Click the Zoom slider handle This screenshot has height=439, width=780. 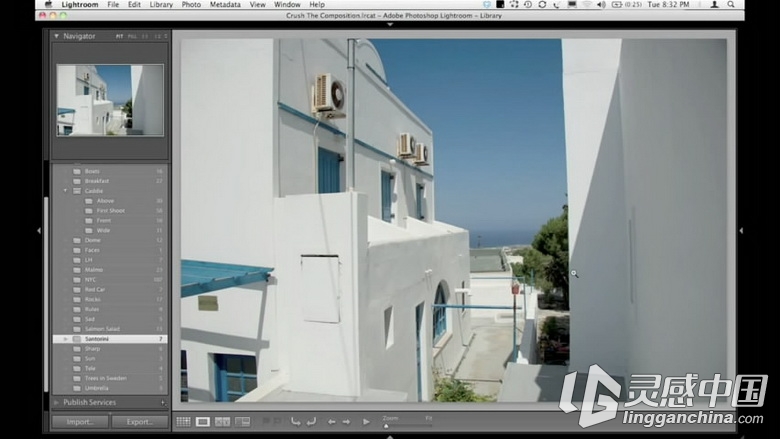tap(386, 426)
